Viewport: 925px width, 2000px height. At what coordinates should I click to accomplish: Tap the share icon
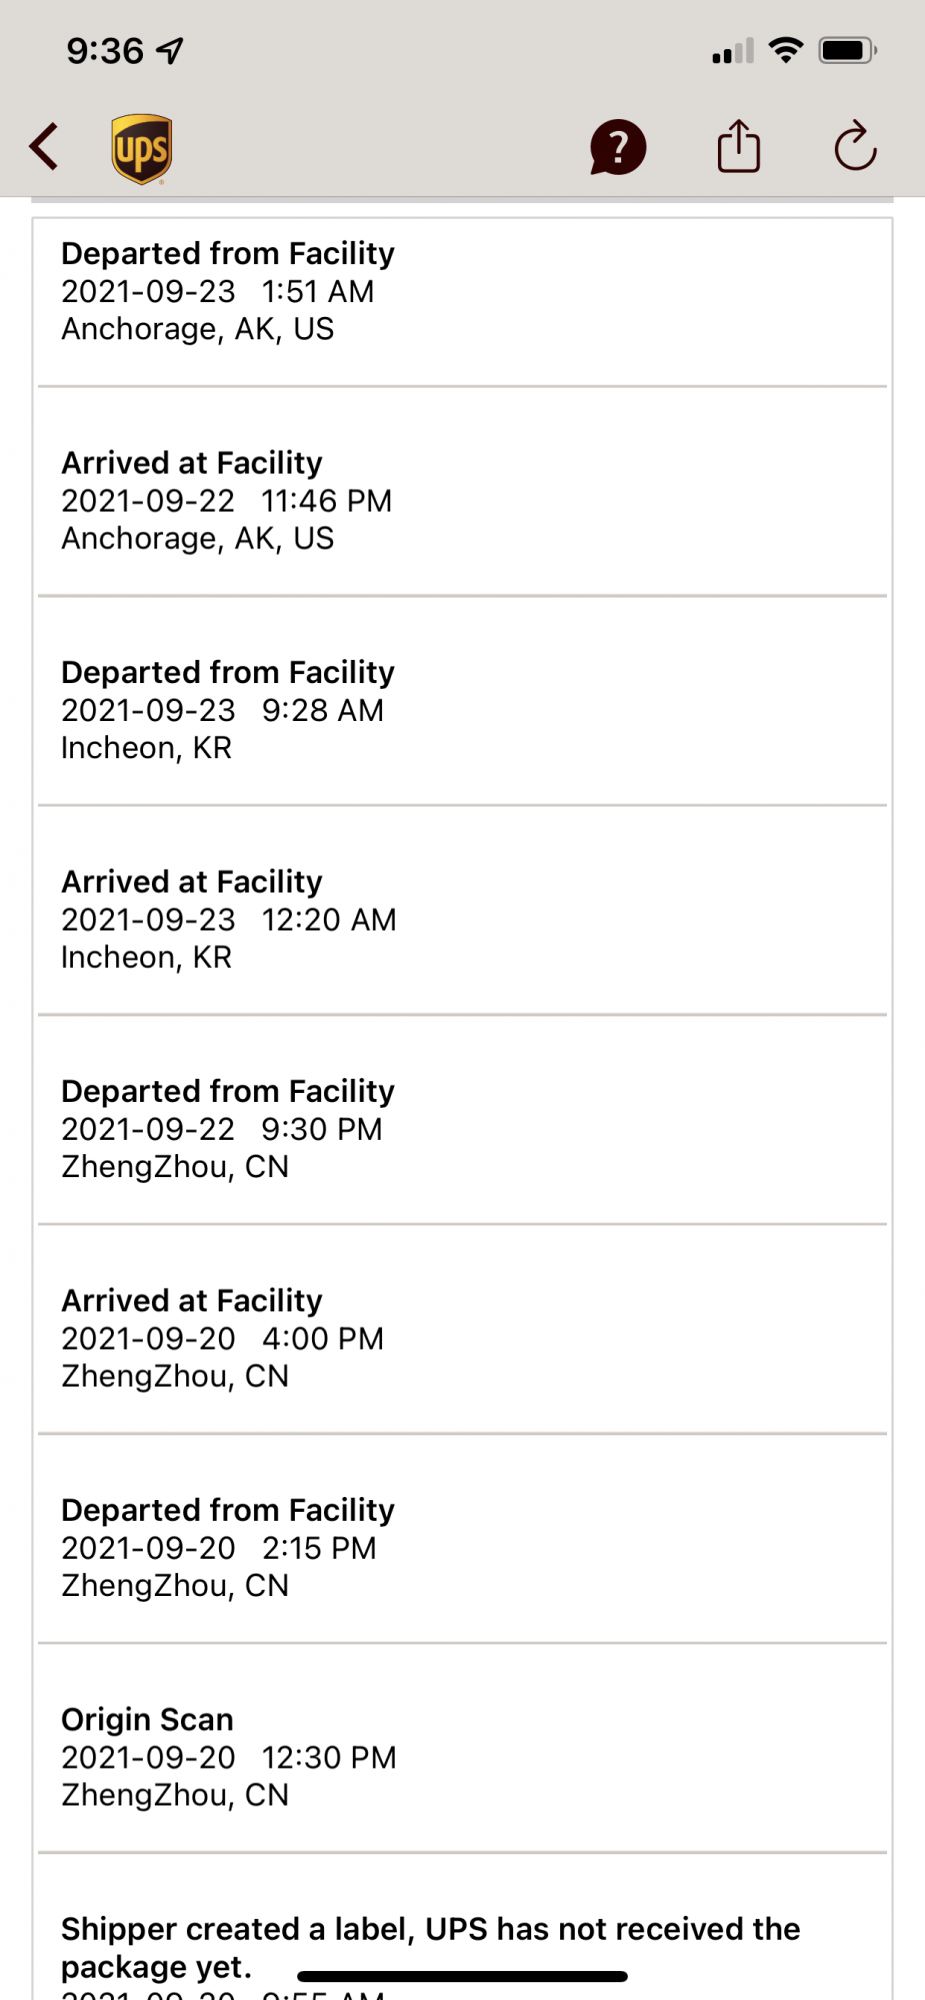[739, 146]
